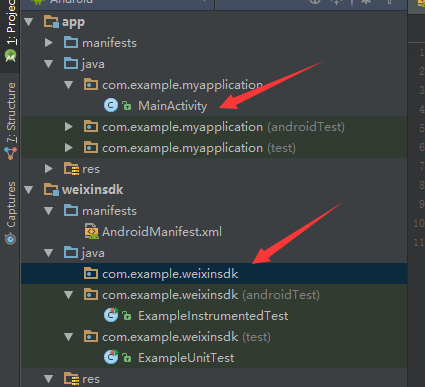This screenshot has width=425, height=387.
Task: Select com.example.myapplication (test) label
Action: pos(199,148)
